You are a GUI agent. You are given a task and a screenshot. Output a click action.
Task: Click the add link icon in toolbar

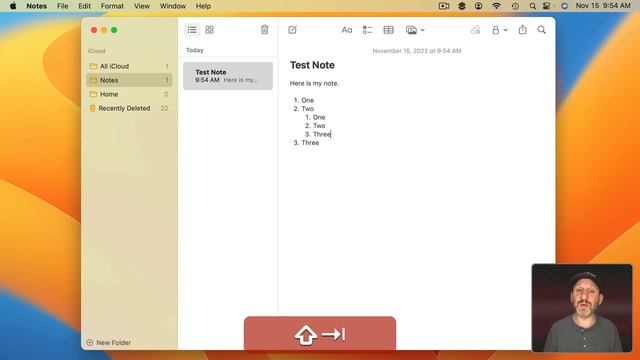click(x=475, y=30)
